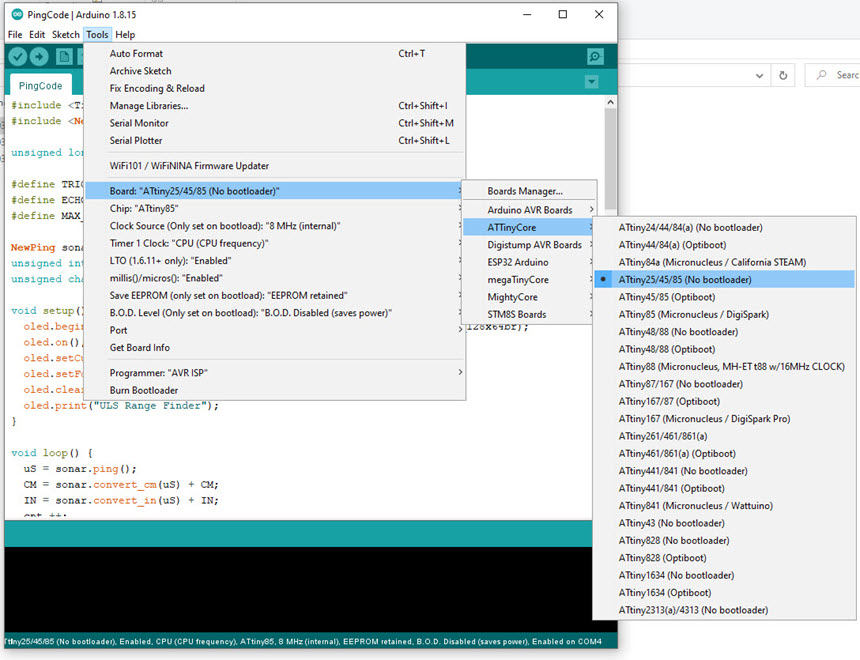This screenshot has height=660, width=860.
Task: Choose ATtiny85 (Micronucleus / DigiSpark) board
Action: click(x=693, y=315)
